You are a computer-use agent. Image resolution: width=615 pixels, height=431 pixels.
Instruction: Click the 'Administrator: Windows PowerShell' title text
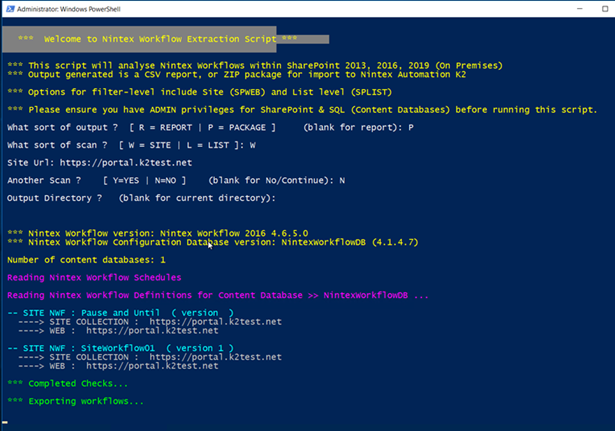click(69, 9)
